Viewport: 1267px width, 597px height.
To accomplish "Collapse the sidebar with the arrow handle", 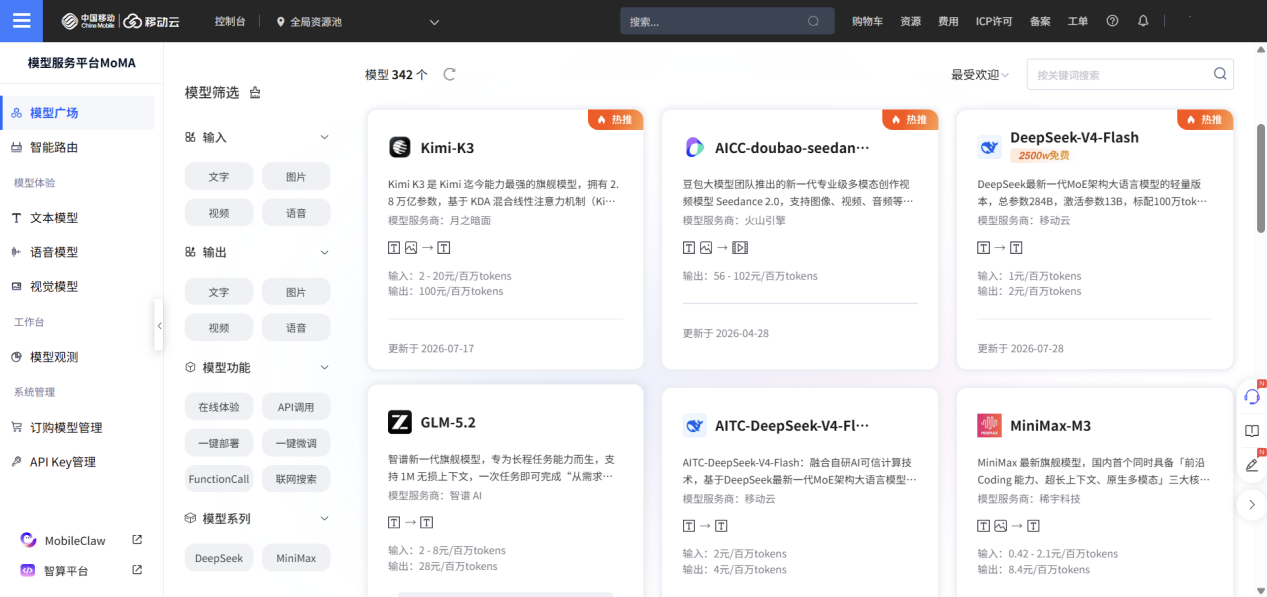I will [159, 325].
